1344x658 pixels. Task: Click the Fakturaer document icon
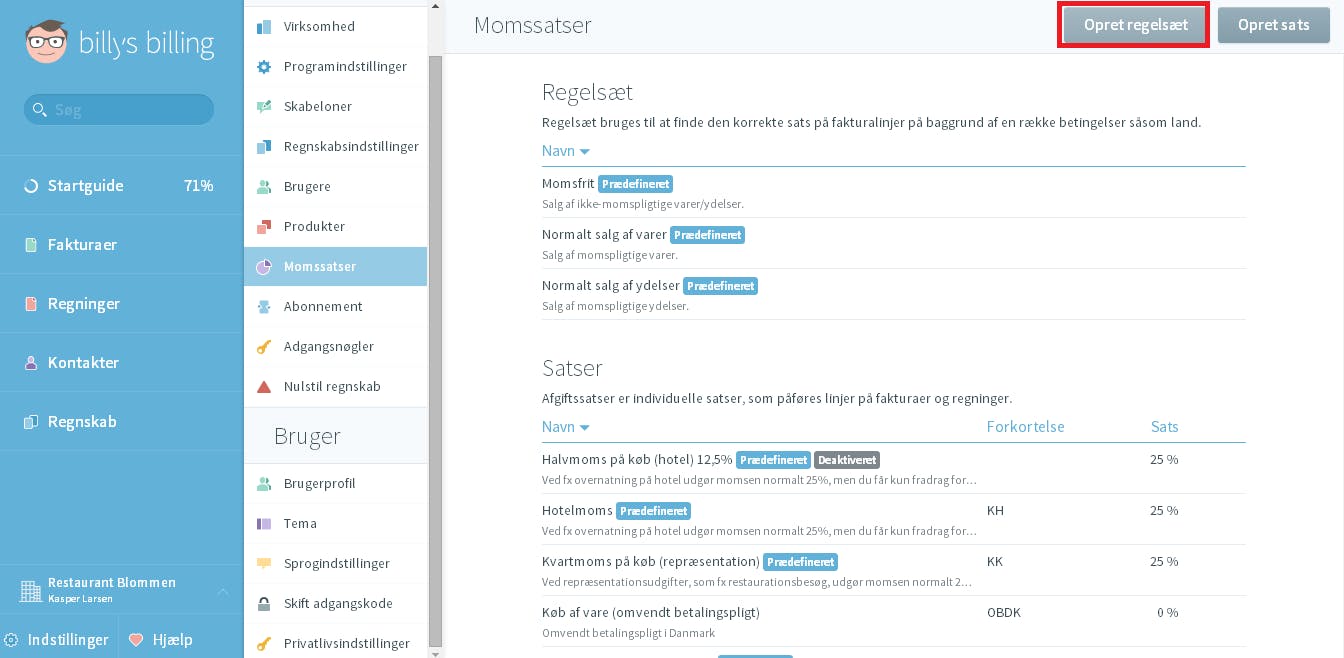click(x=31, y=245)
